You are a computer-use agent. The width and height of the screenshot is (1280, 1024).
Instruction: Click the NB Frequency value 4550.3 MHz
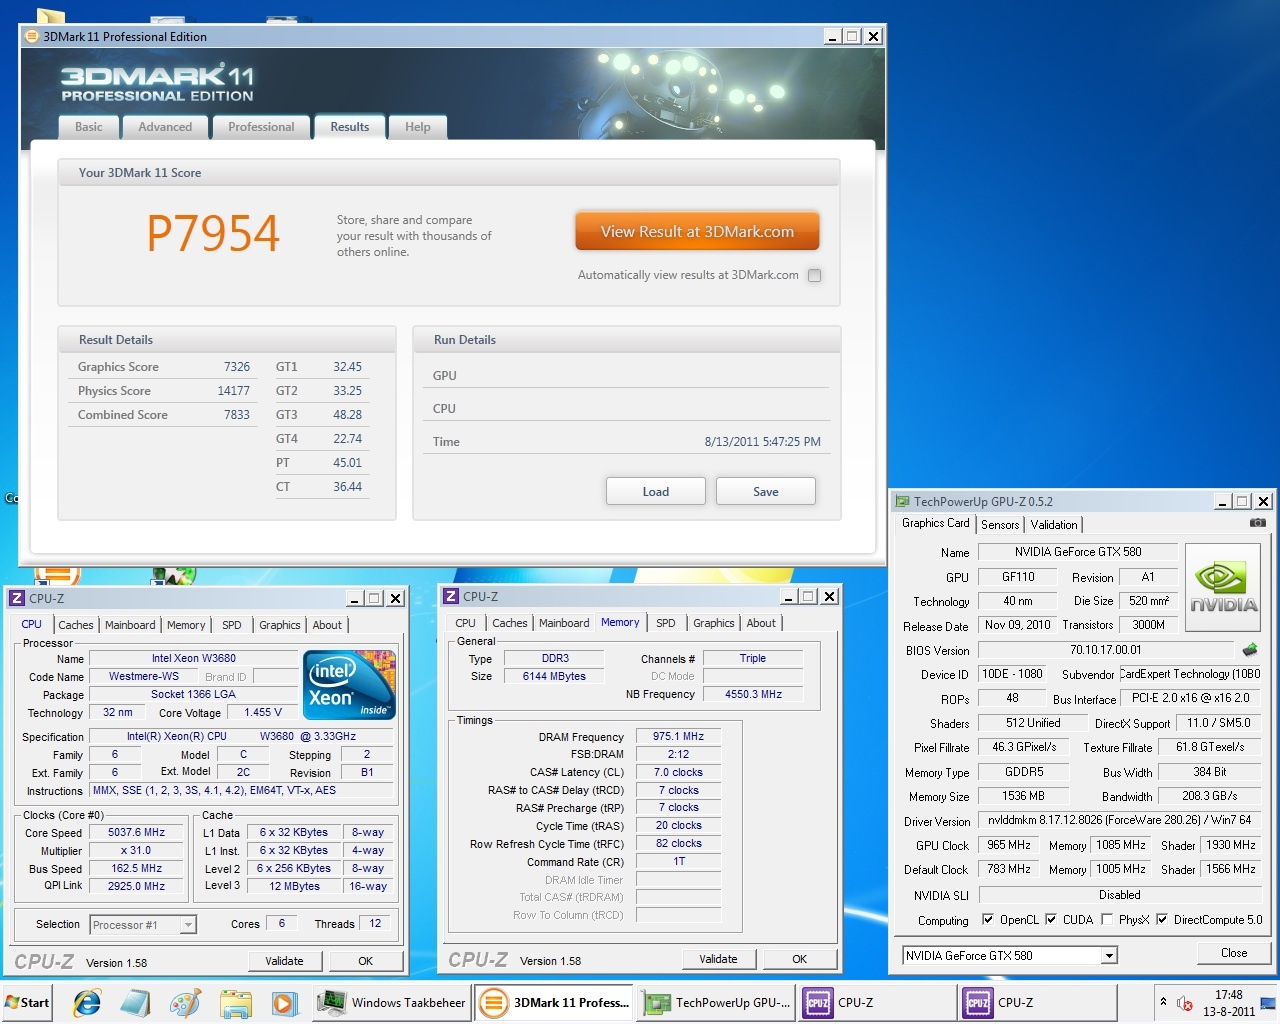point(753,694)
